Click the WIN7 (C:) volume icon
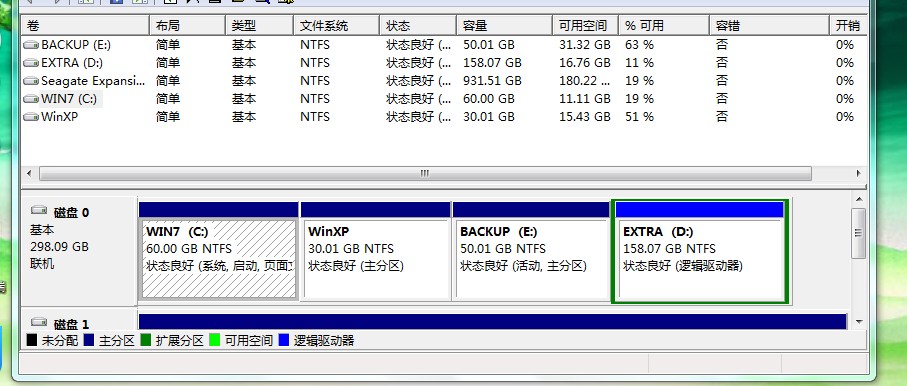This screenshot has width=907, height=386. pos(31,99)
